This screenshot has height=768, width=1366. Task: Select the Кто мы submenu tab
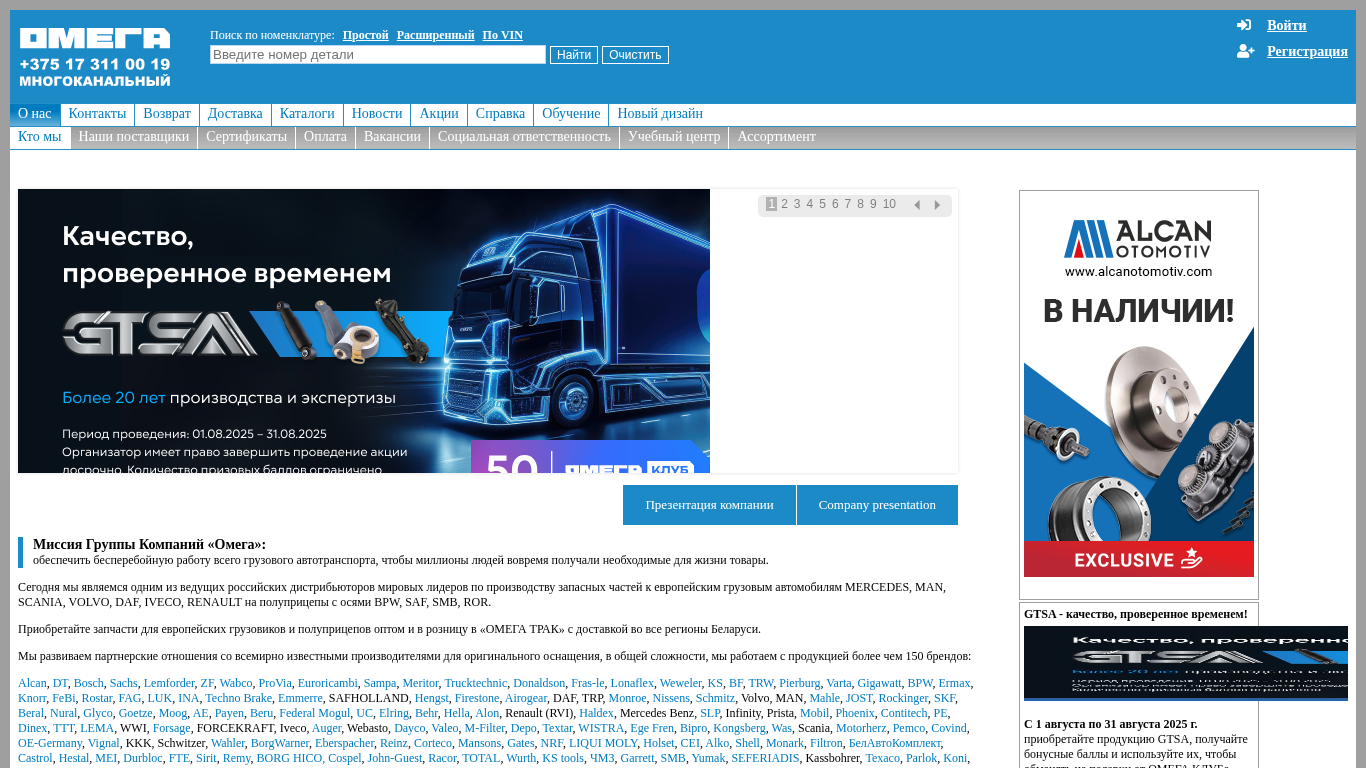click(x=40, y=137)
